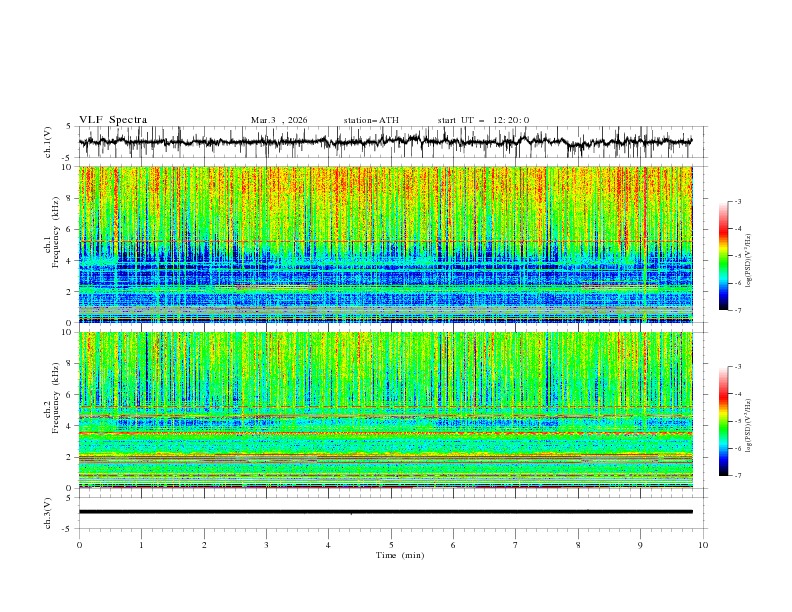Click time axis tick label '2'
The width and height of the screenshot is (792, 612).
coord(204,545)
